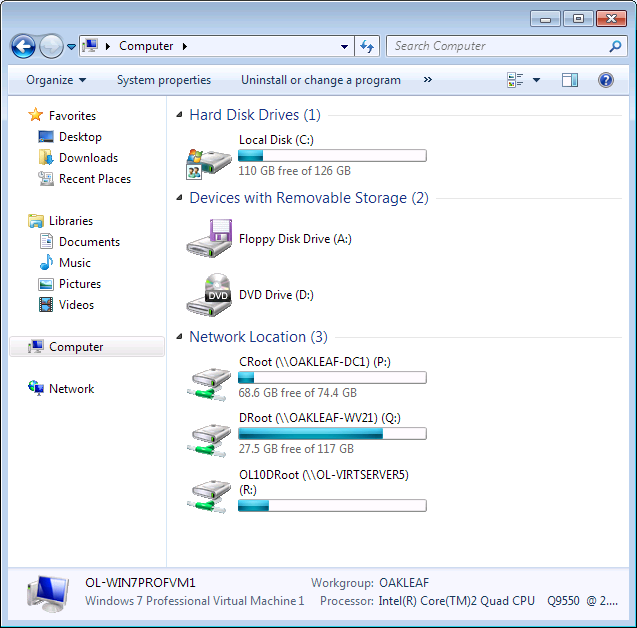Click the Workgroup value OAKLEAF
637x628 pixels.
pyautogui.click(x=404, y=583)
